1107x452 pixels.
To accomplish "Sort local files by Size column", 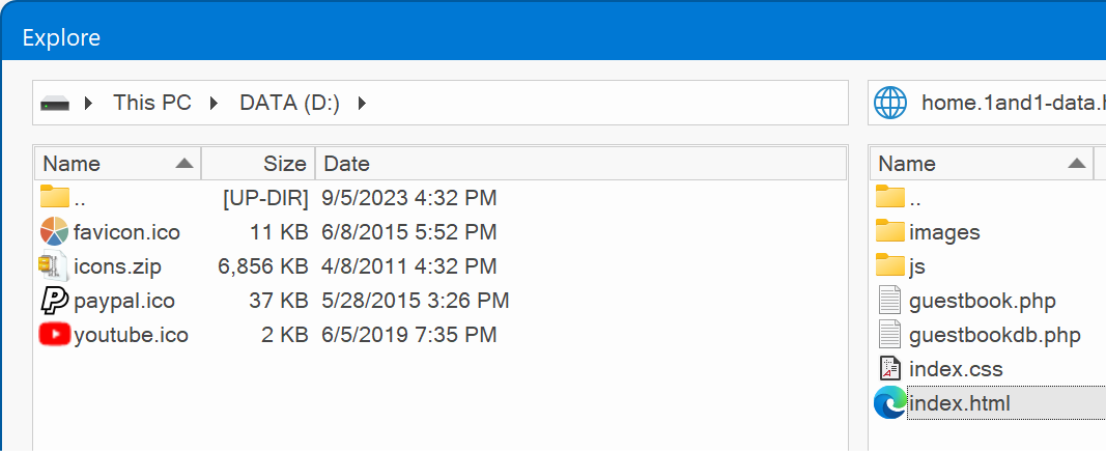I will click(x=258, y=163).
